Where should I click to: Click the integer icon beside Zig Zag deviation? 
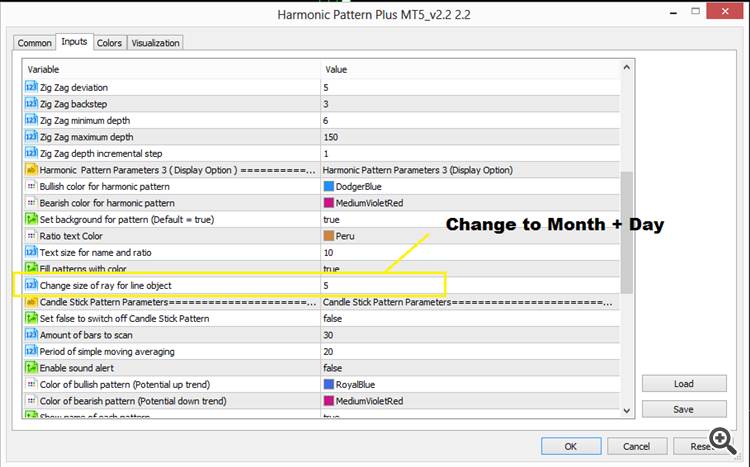31,87
